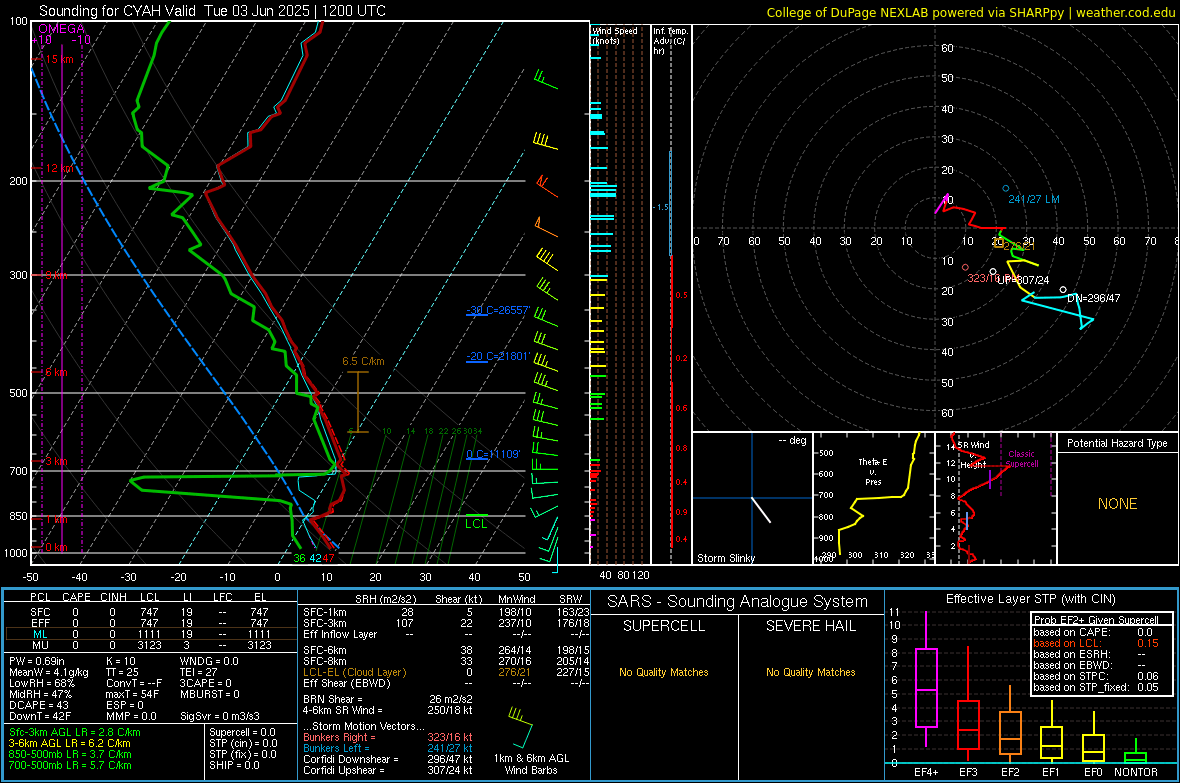Image resolution: width=1180 pixels, height=783 pixels.
Task: Click the surface dewpoint value 36
Action: [x=300, y=558]
